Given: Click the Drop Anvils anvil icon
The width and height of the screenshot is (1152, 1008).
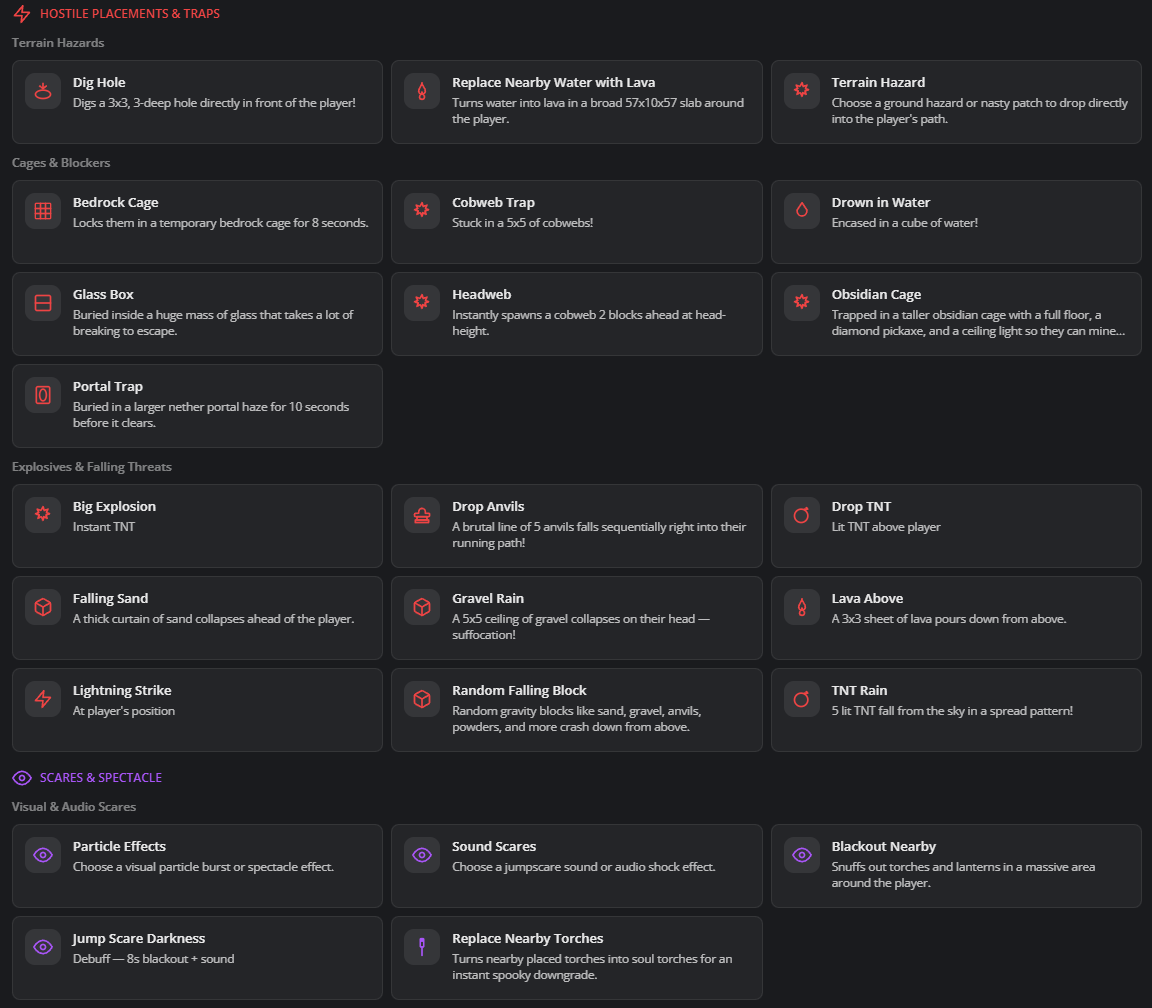Looking at the screenshot, I should [x=422, y=515].
